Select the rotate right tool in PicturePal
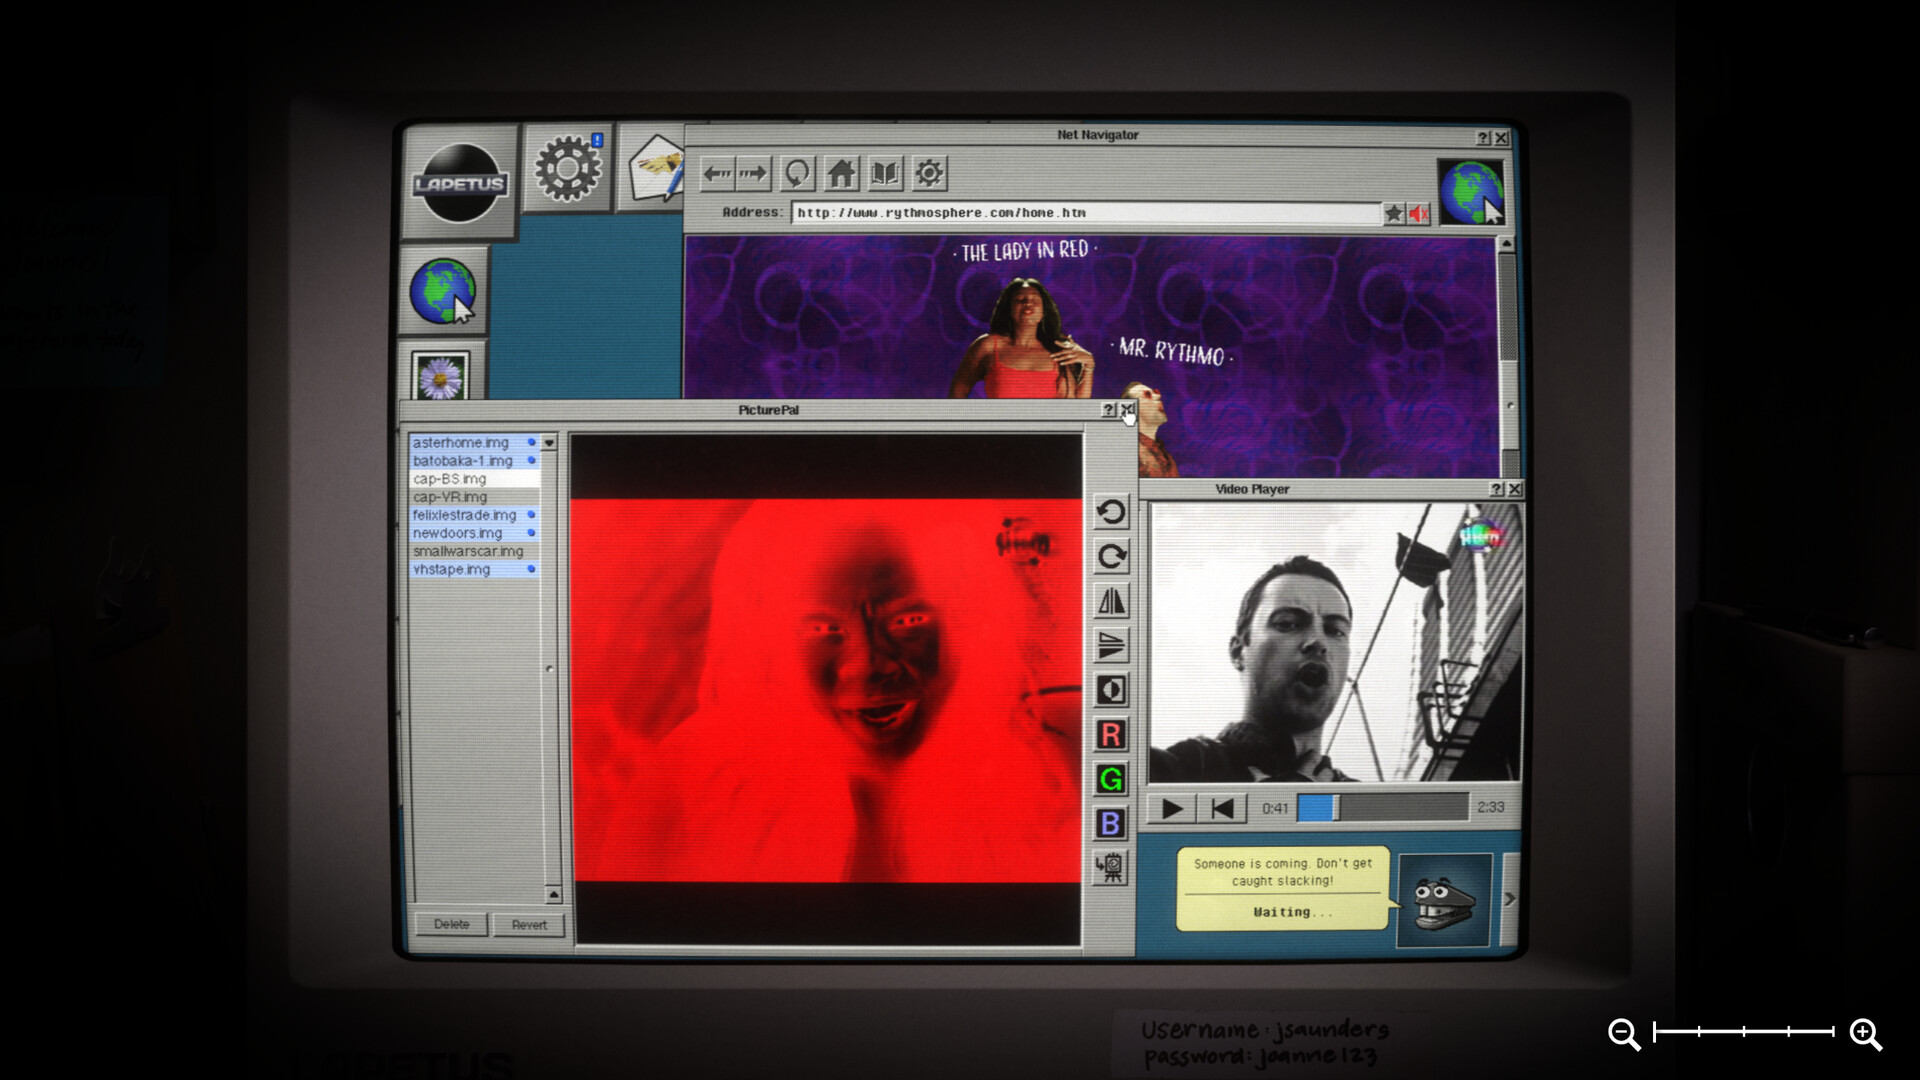Image resolution: width=1920 pixels, height=1080 pixels. pyautogui.click(x=1110, y=557)
